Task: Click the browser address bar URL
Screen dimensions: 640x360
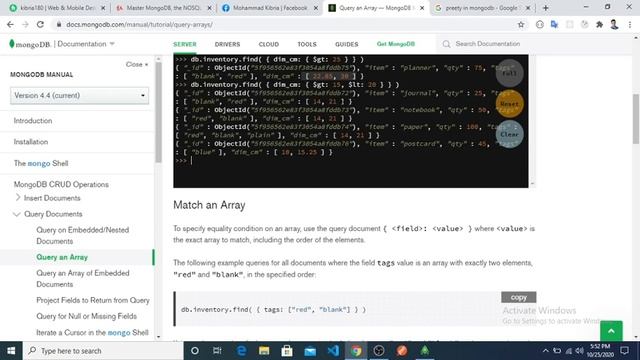Action: tap(140, 24)
